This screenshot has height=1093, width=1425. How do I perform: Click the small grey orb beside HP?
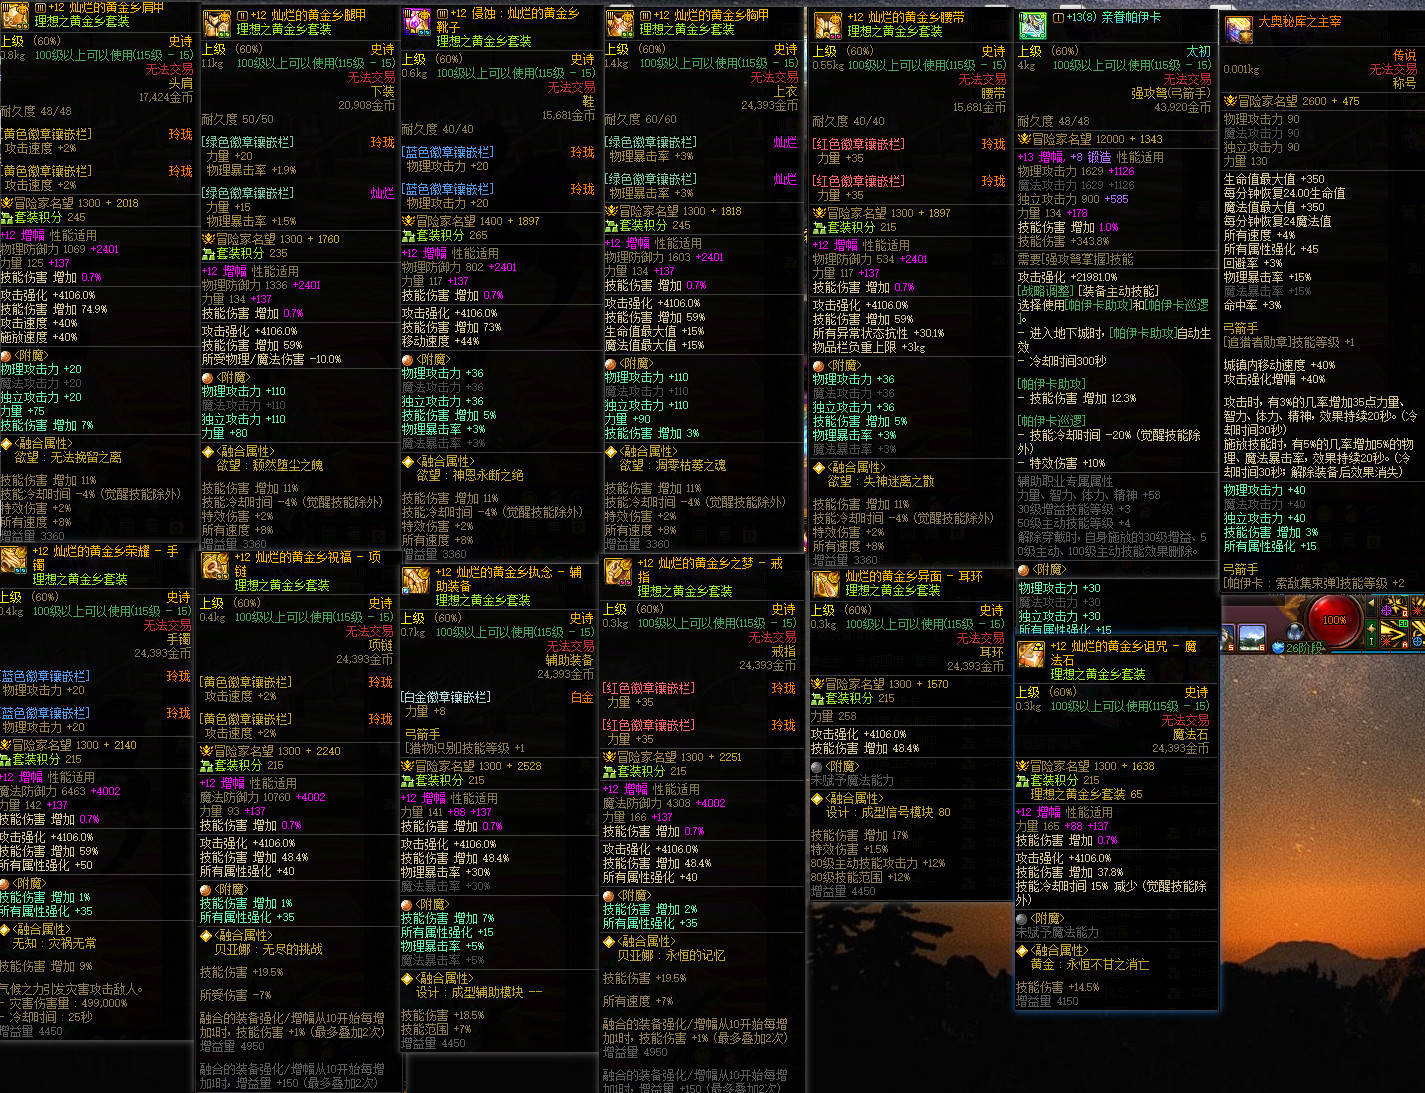click(x=1296, y=631)
